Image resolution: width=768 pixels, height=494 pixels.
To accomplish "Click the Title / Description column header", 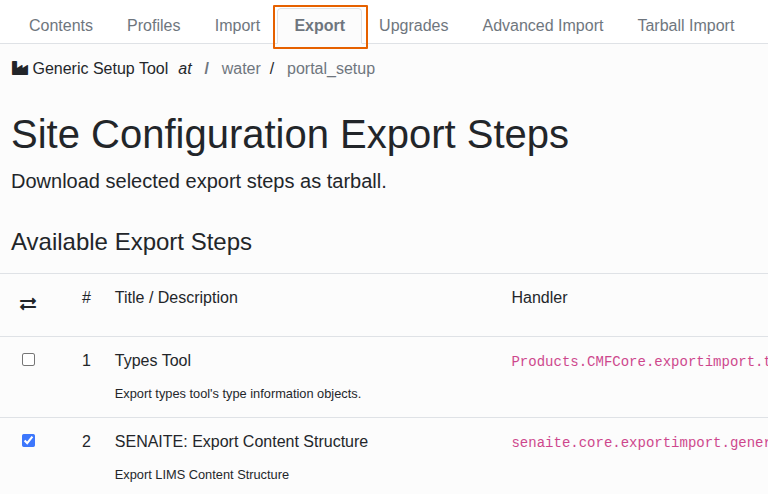I will click(176, 298).
